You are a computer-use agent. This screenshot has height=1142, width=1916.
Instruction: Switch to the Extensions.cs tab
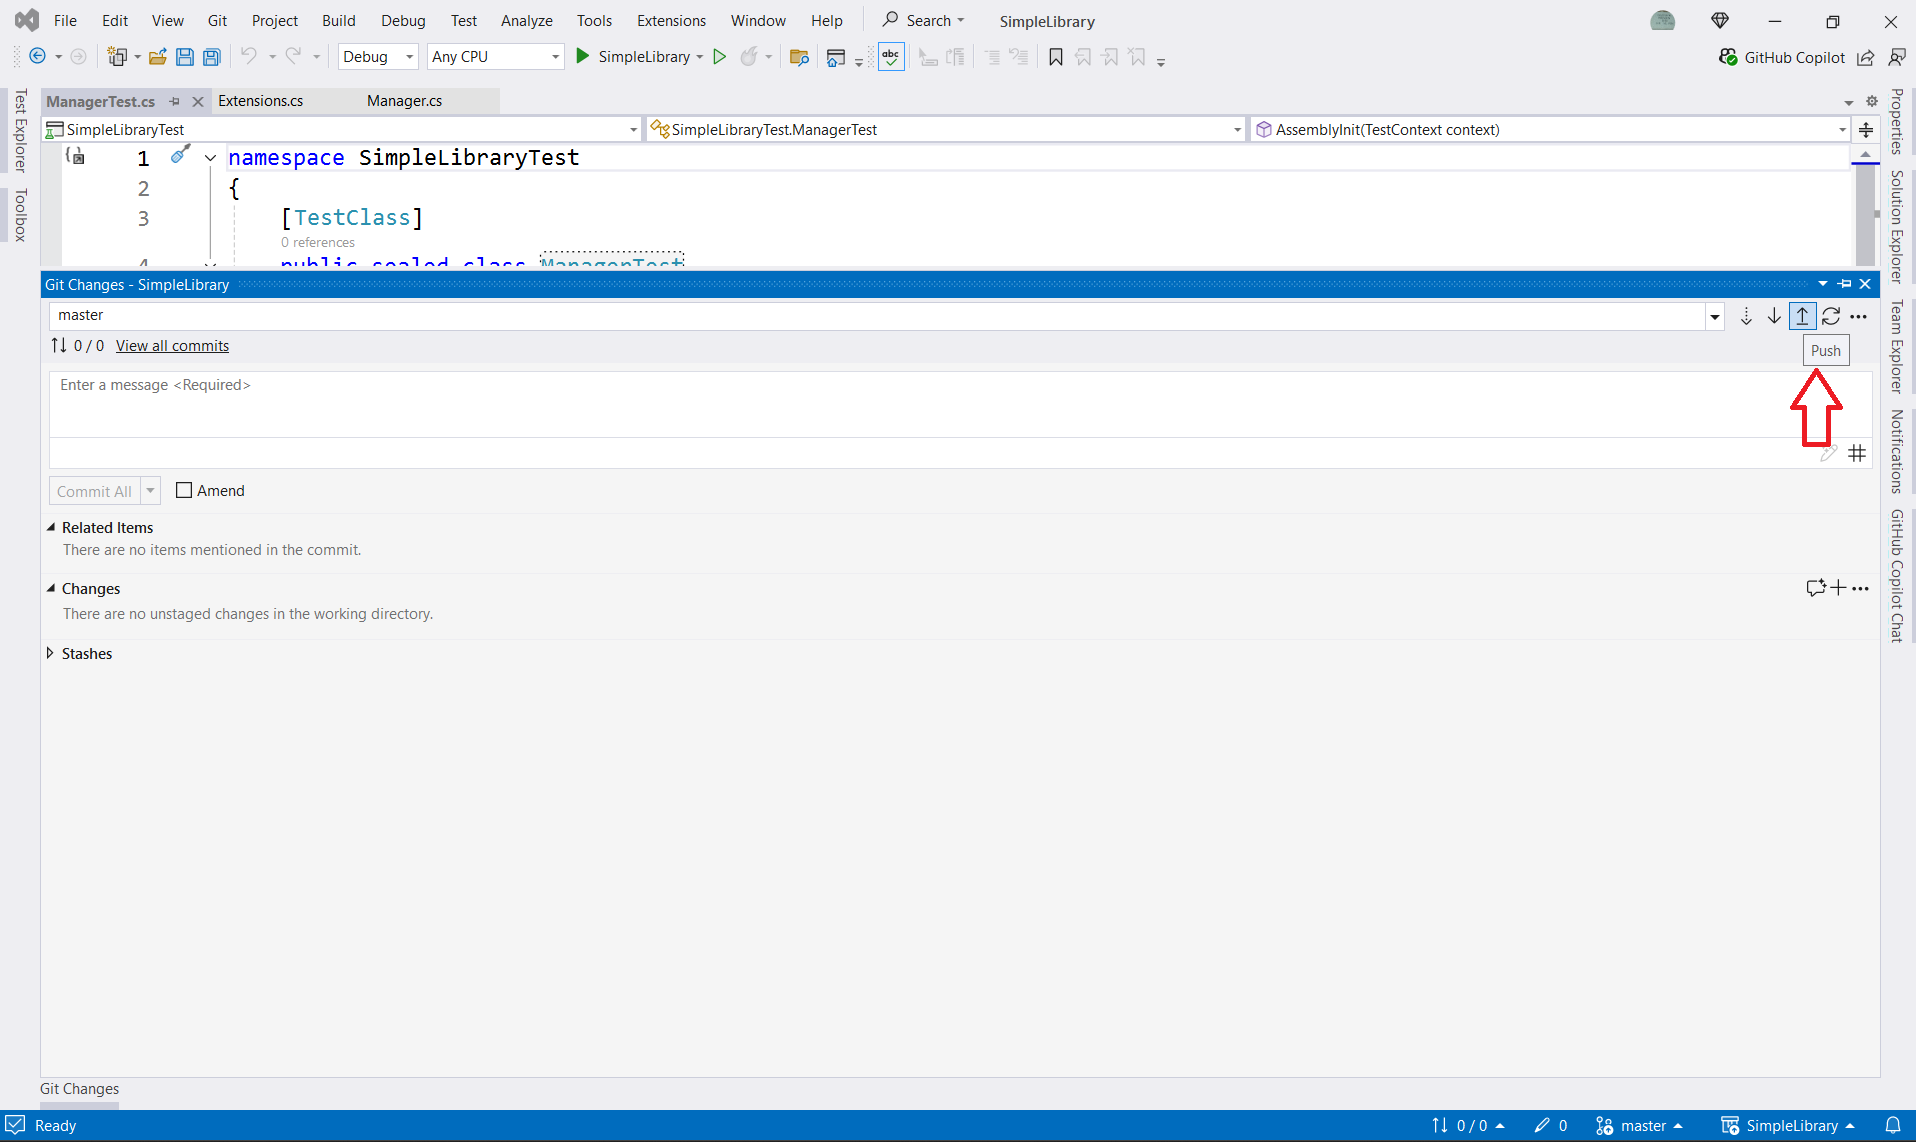tap(260, 100)
